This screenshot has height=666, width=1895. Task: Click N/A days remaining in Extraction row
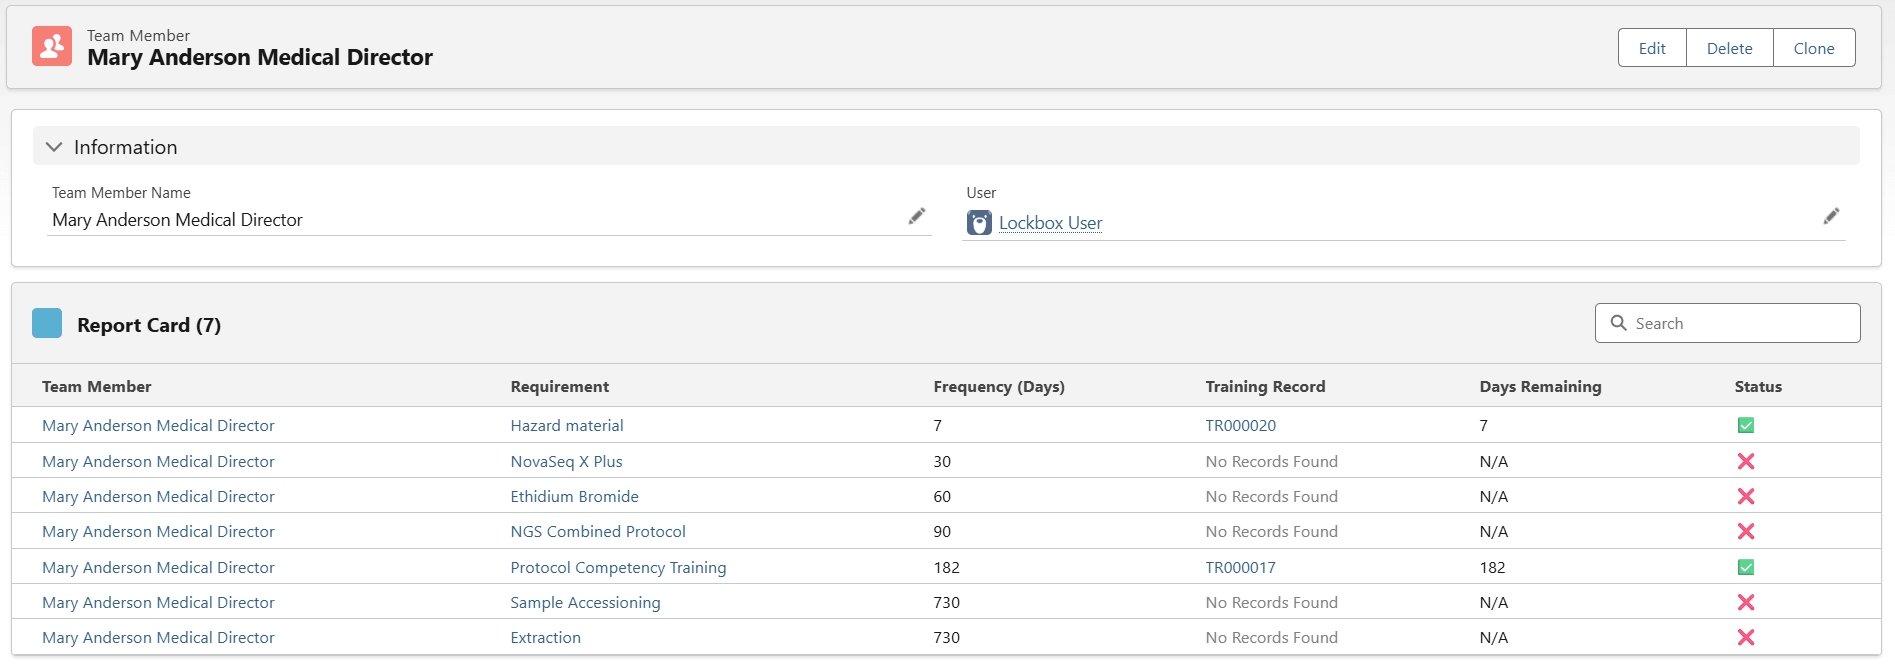[1494, 637]
